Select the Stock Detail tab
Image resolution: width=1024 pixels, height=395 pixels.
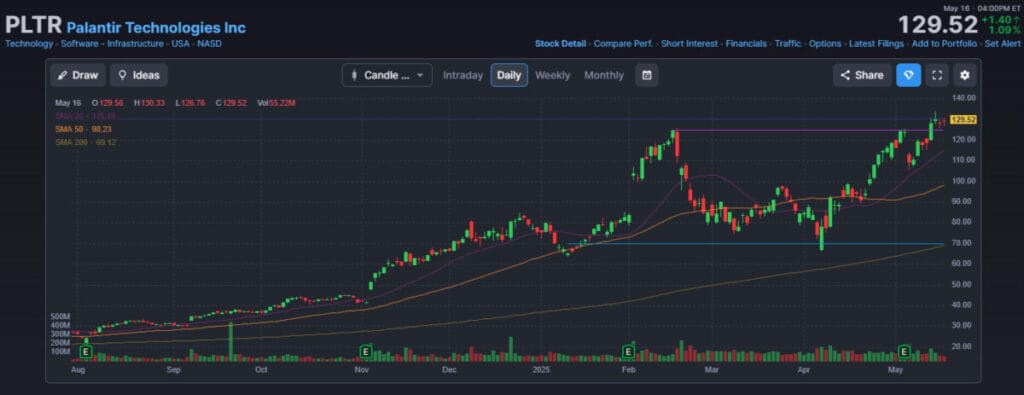[560, 44]
